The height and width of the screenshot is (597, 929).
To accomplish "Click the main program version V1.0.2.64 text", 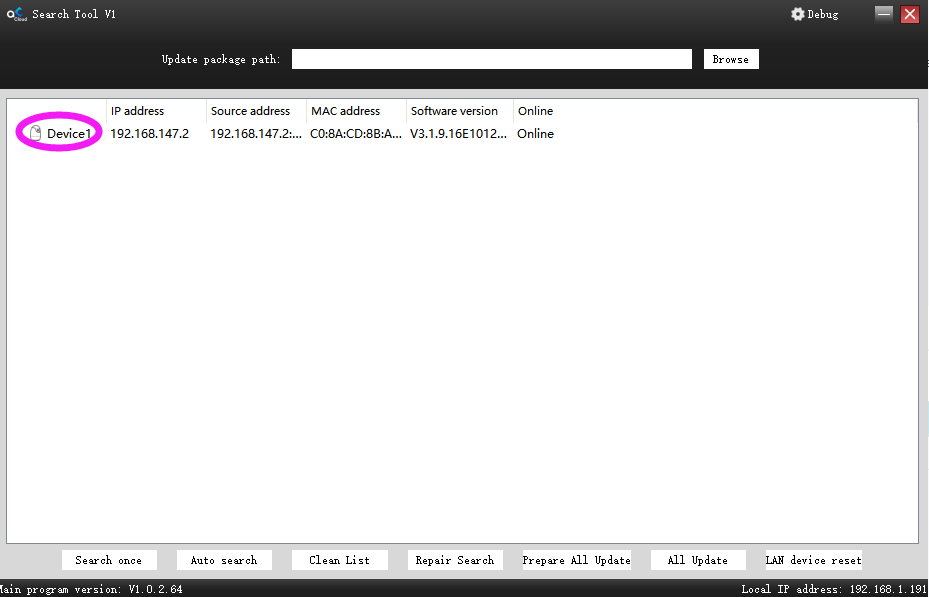I will click(x=91, y=589).
